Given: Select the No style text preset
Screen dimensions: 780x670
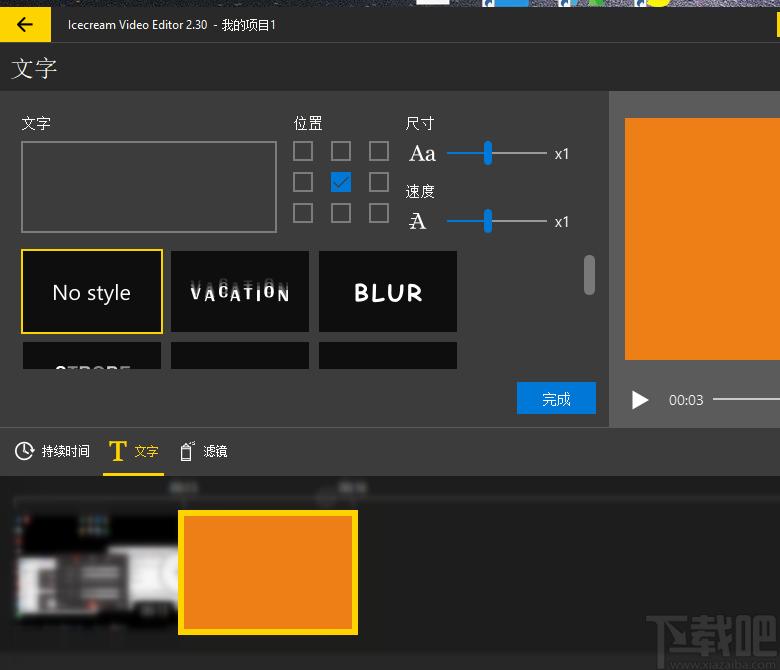Looking at the screenshot, I should pos(92,291).
